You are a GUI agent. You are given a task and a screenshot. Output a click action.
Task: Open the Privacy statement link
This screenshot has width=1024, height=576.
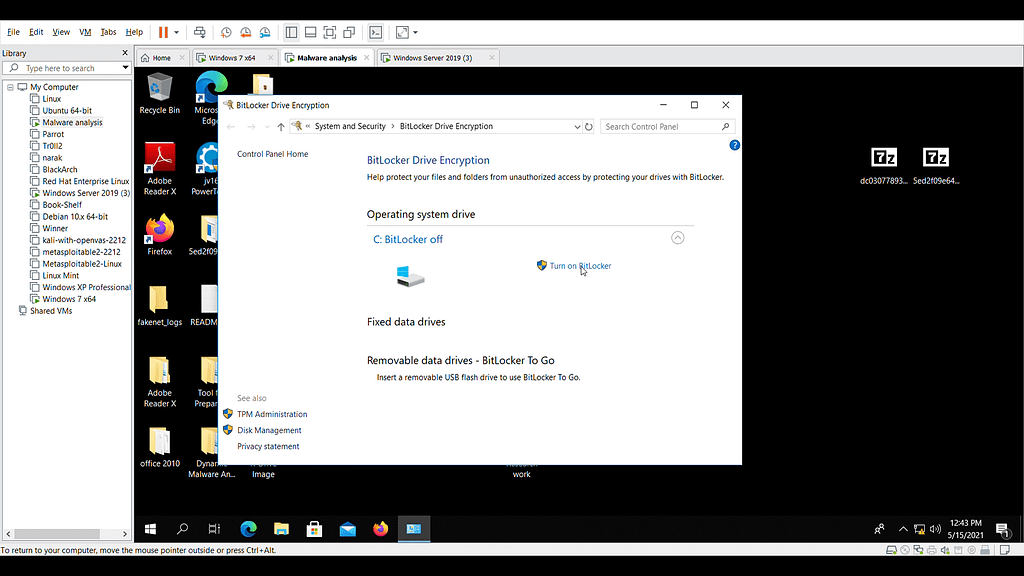pos(268,447)
